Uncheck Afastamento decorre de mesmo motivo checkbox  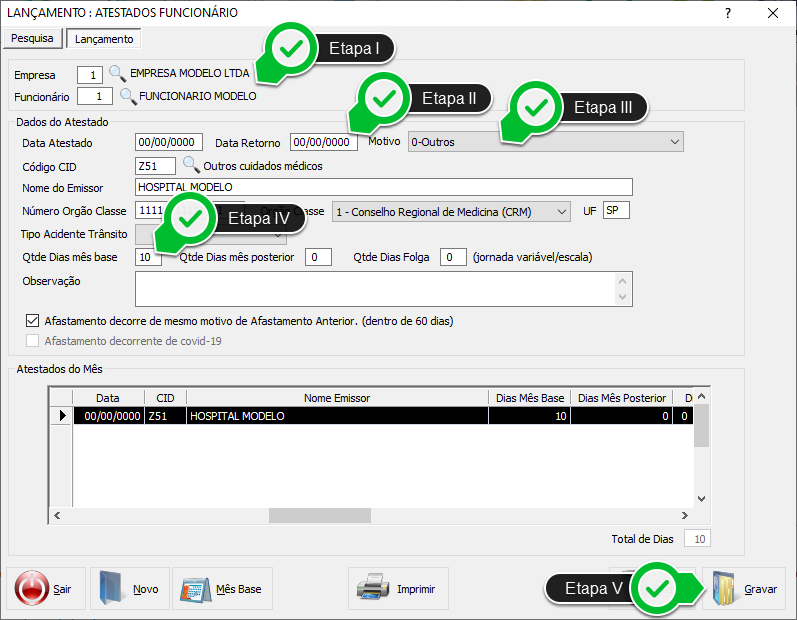(32, 322)
